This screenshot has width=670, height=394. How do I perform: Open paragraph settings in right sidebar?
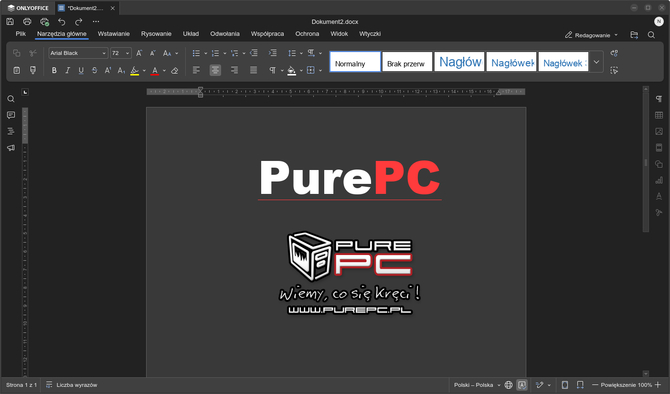click(x=659, y=99)
